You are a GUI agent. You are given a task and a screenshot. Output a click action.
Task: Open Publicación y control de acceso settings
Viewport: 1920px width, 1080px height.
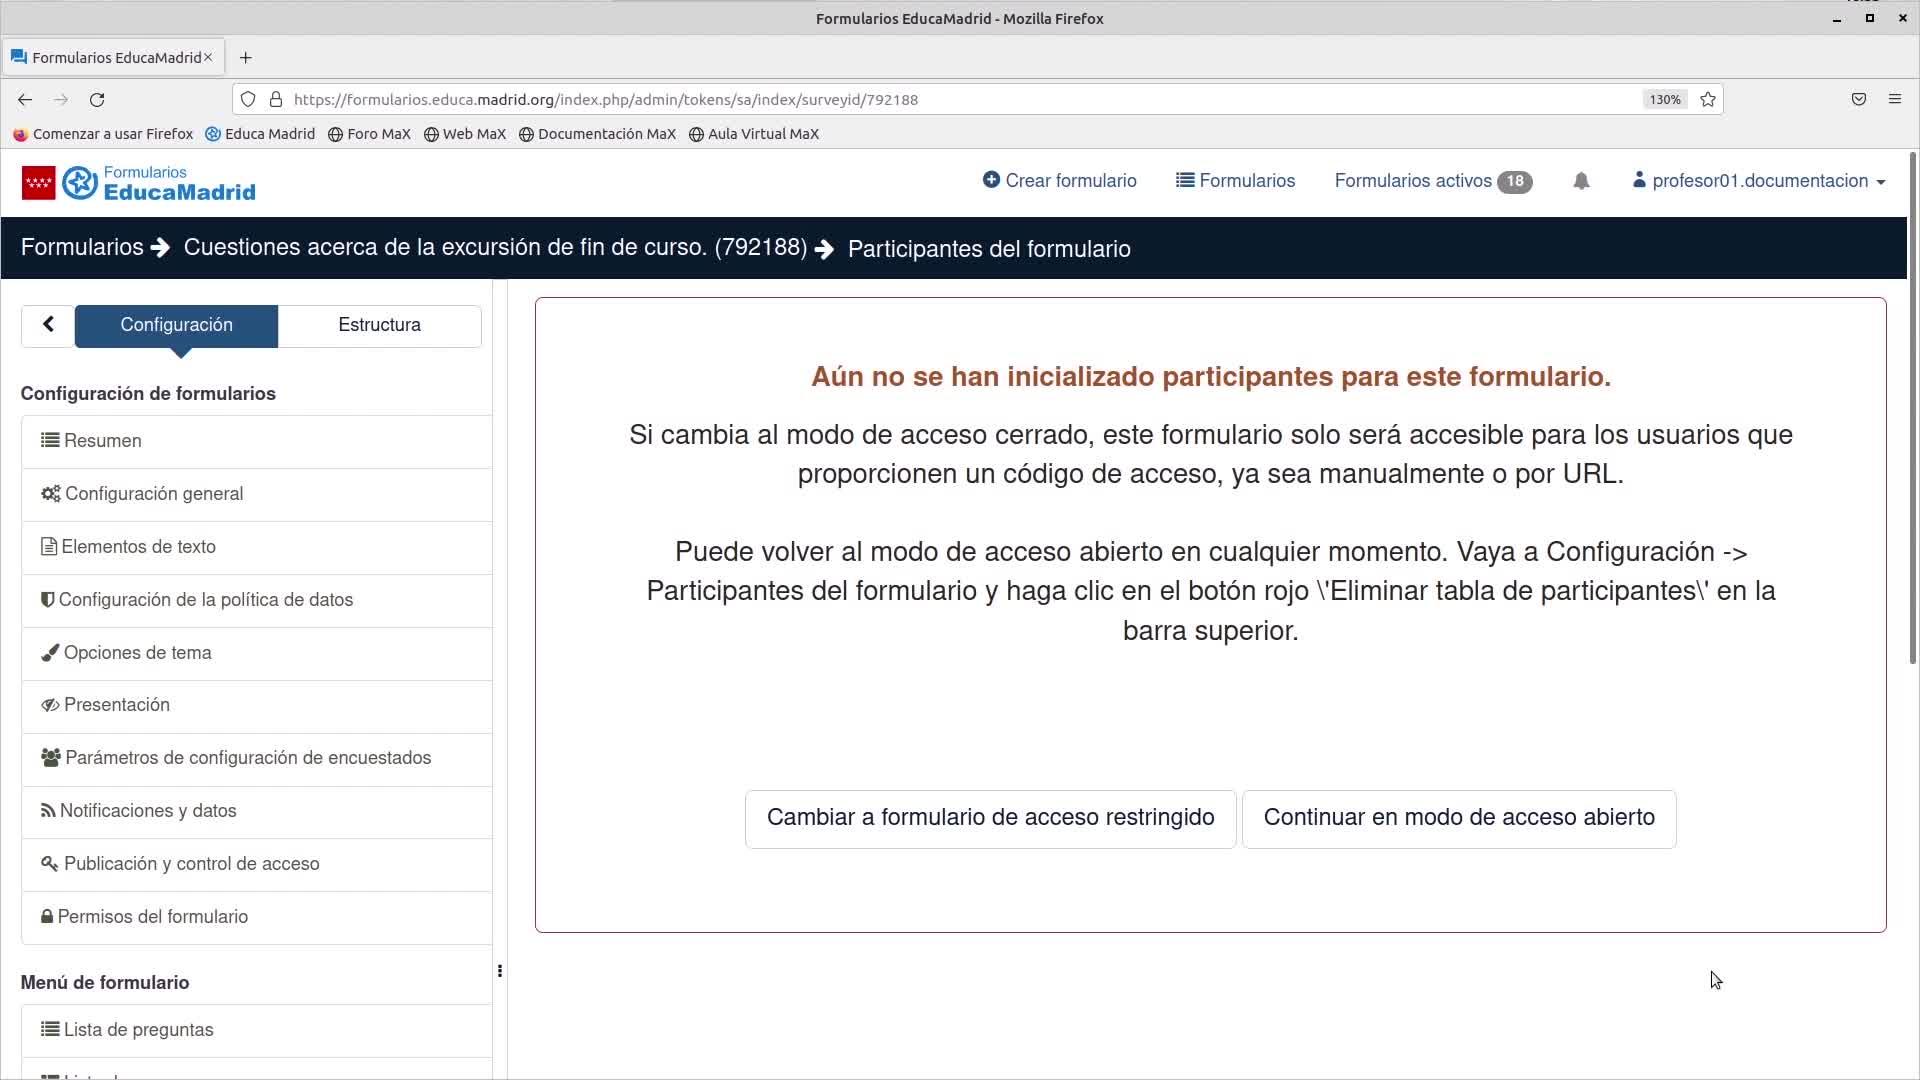click(x=191, y=864)
